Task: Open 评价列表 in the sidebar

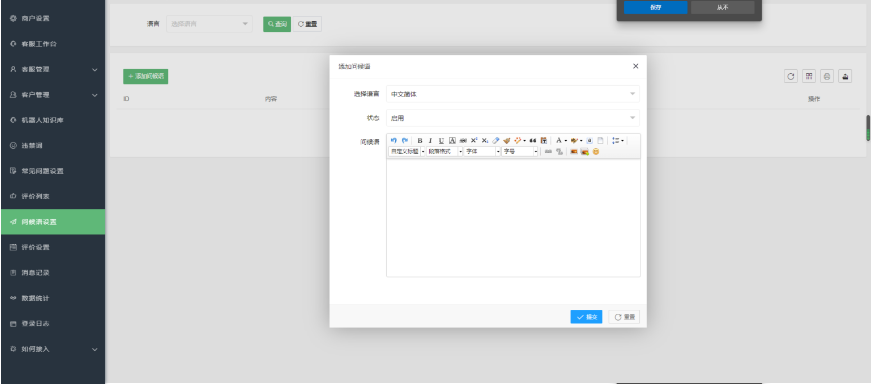Action: click(x=53, y=196)
